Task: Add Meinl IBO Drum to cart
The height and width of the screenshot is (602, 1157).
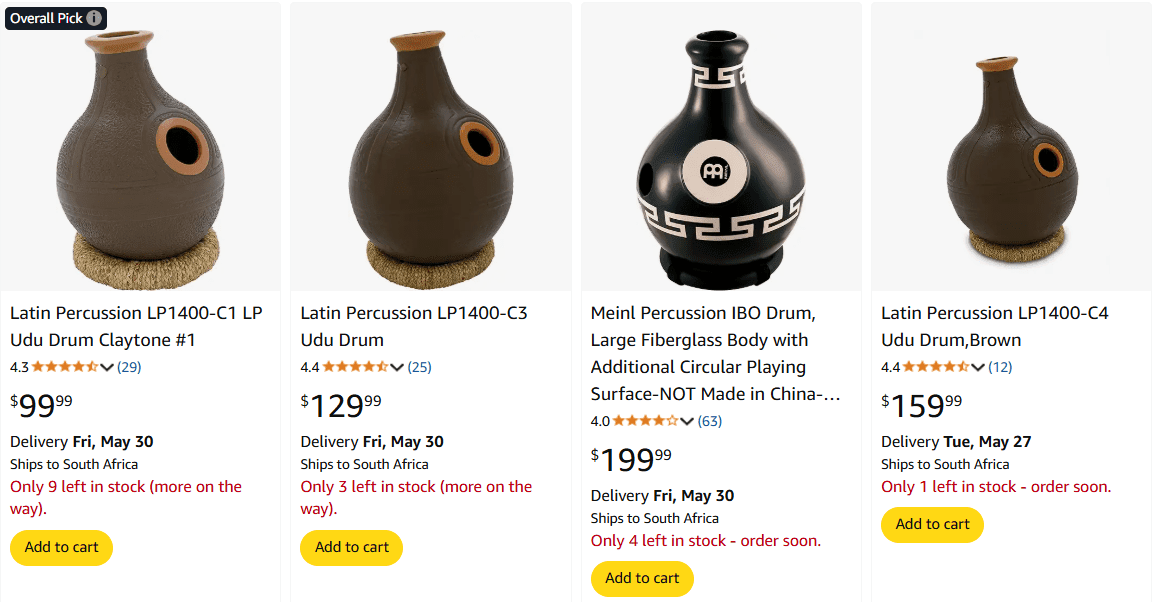Action: point(641,578)
